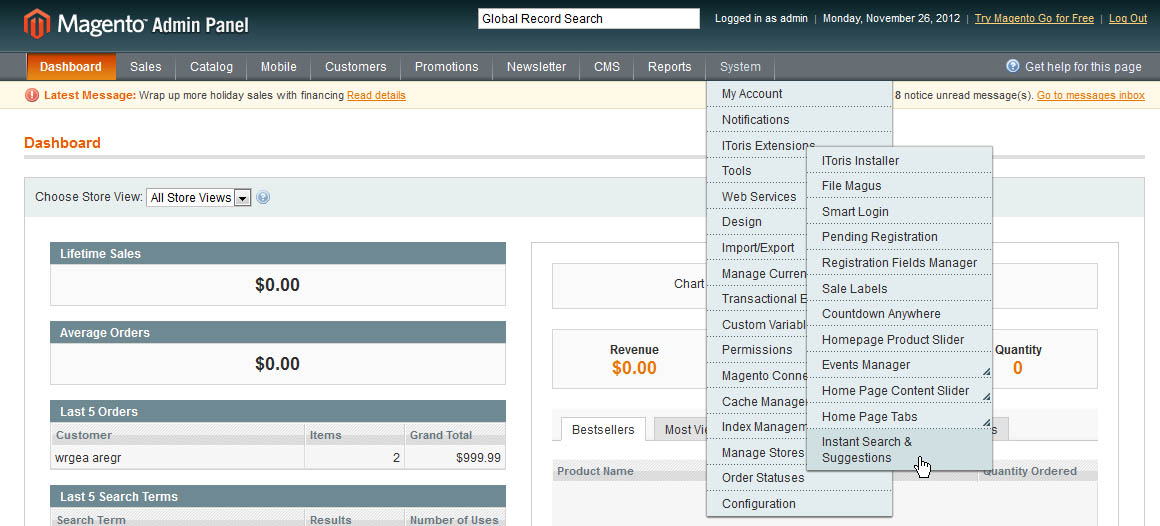Select Cache Management menu entry

pyautogui.click(x=756, y=402)
